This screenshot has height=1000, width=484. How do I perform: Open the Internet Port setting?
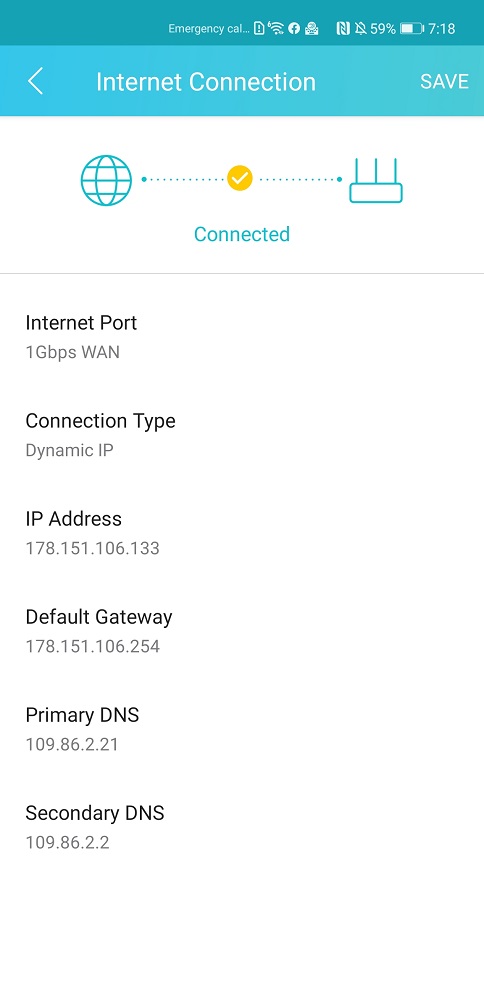click(x=242, y=337)
